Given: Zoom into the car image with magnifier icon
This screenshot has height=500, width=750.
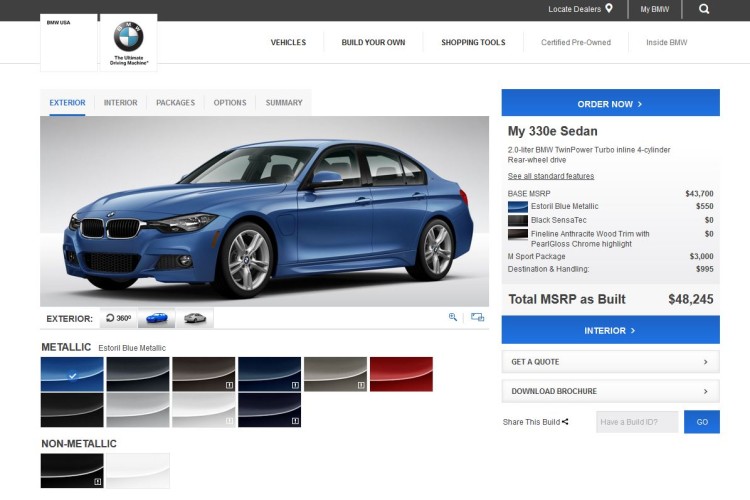Looking at the screenshot, I should click(x=452, y=317).
